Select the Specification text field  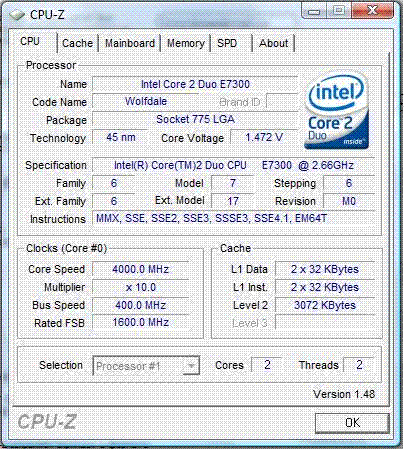[233, 165]
